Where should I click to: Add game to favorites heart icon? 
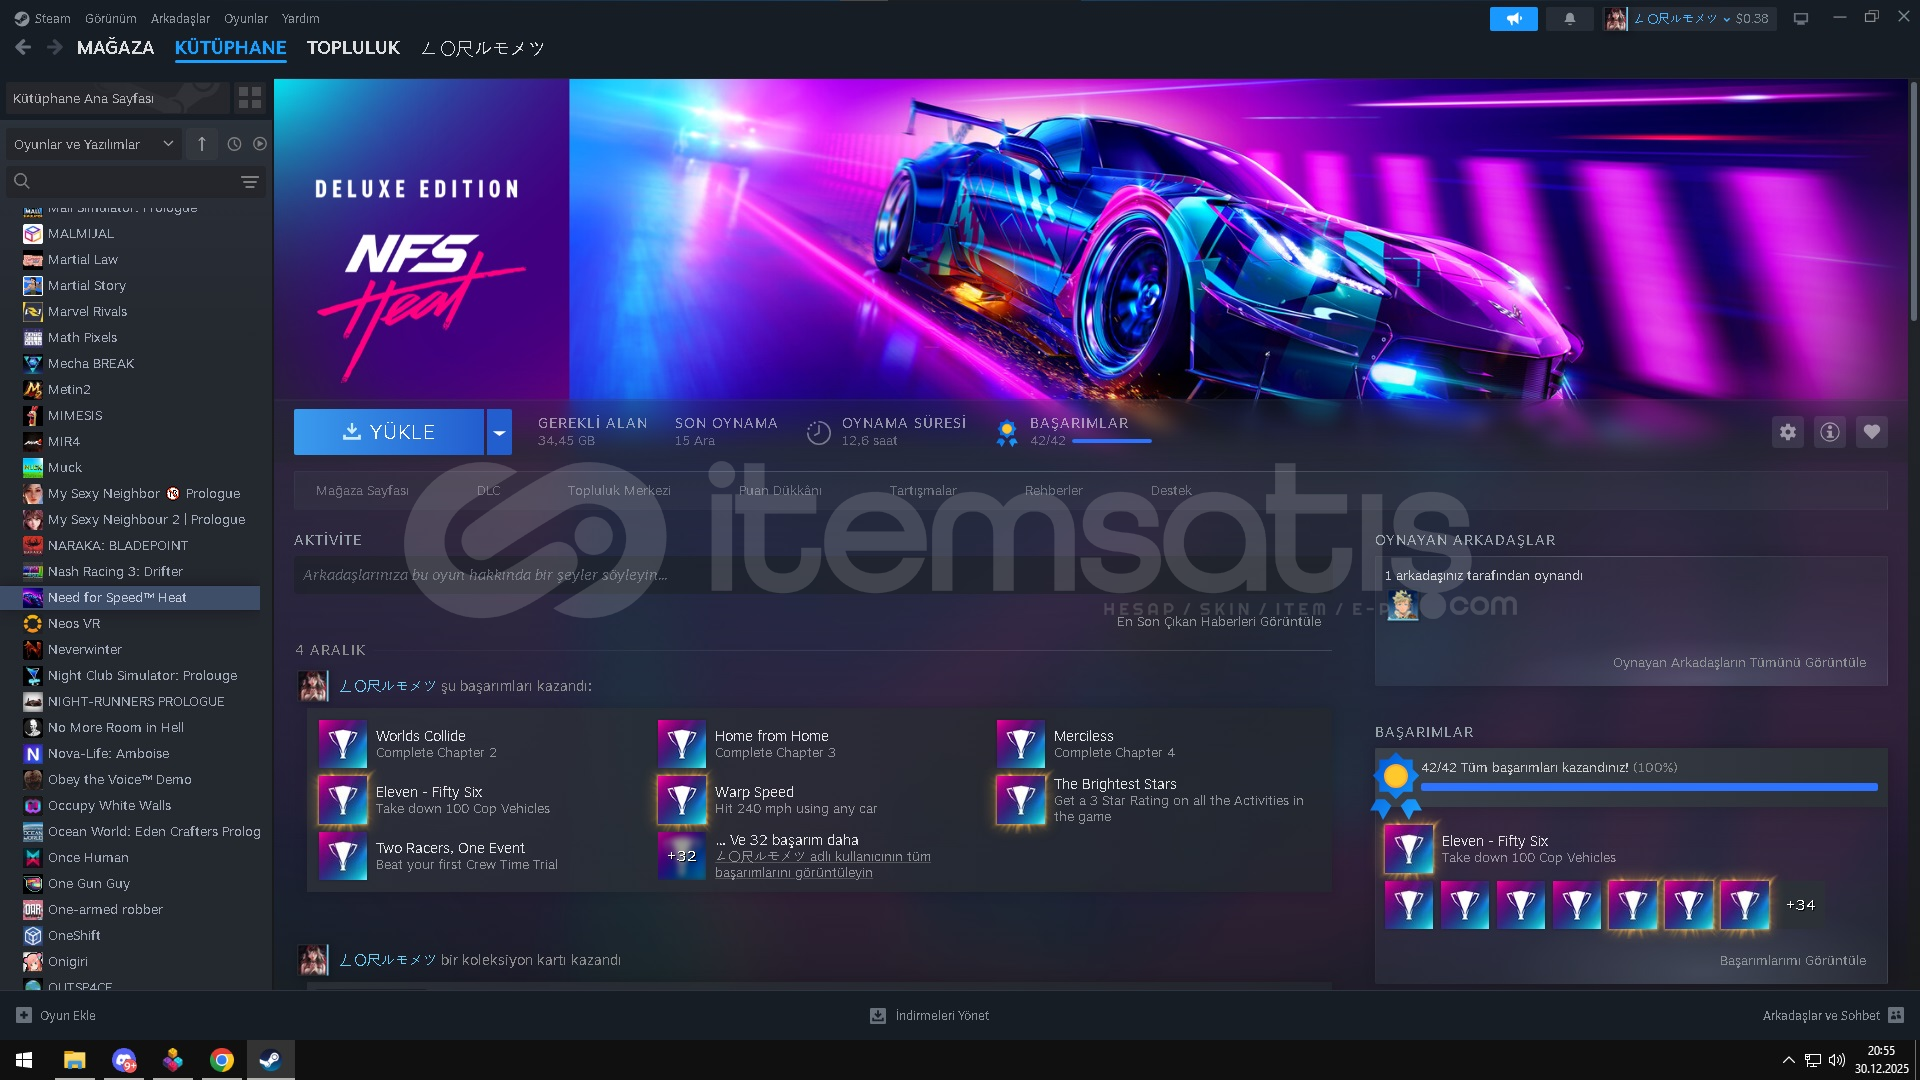pos(1871,432)
